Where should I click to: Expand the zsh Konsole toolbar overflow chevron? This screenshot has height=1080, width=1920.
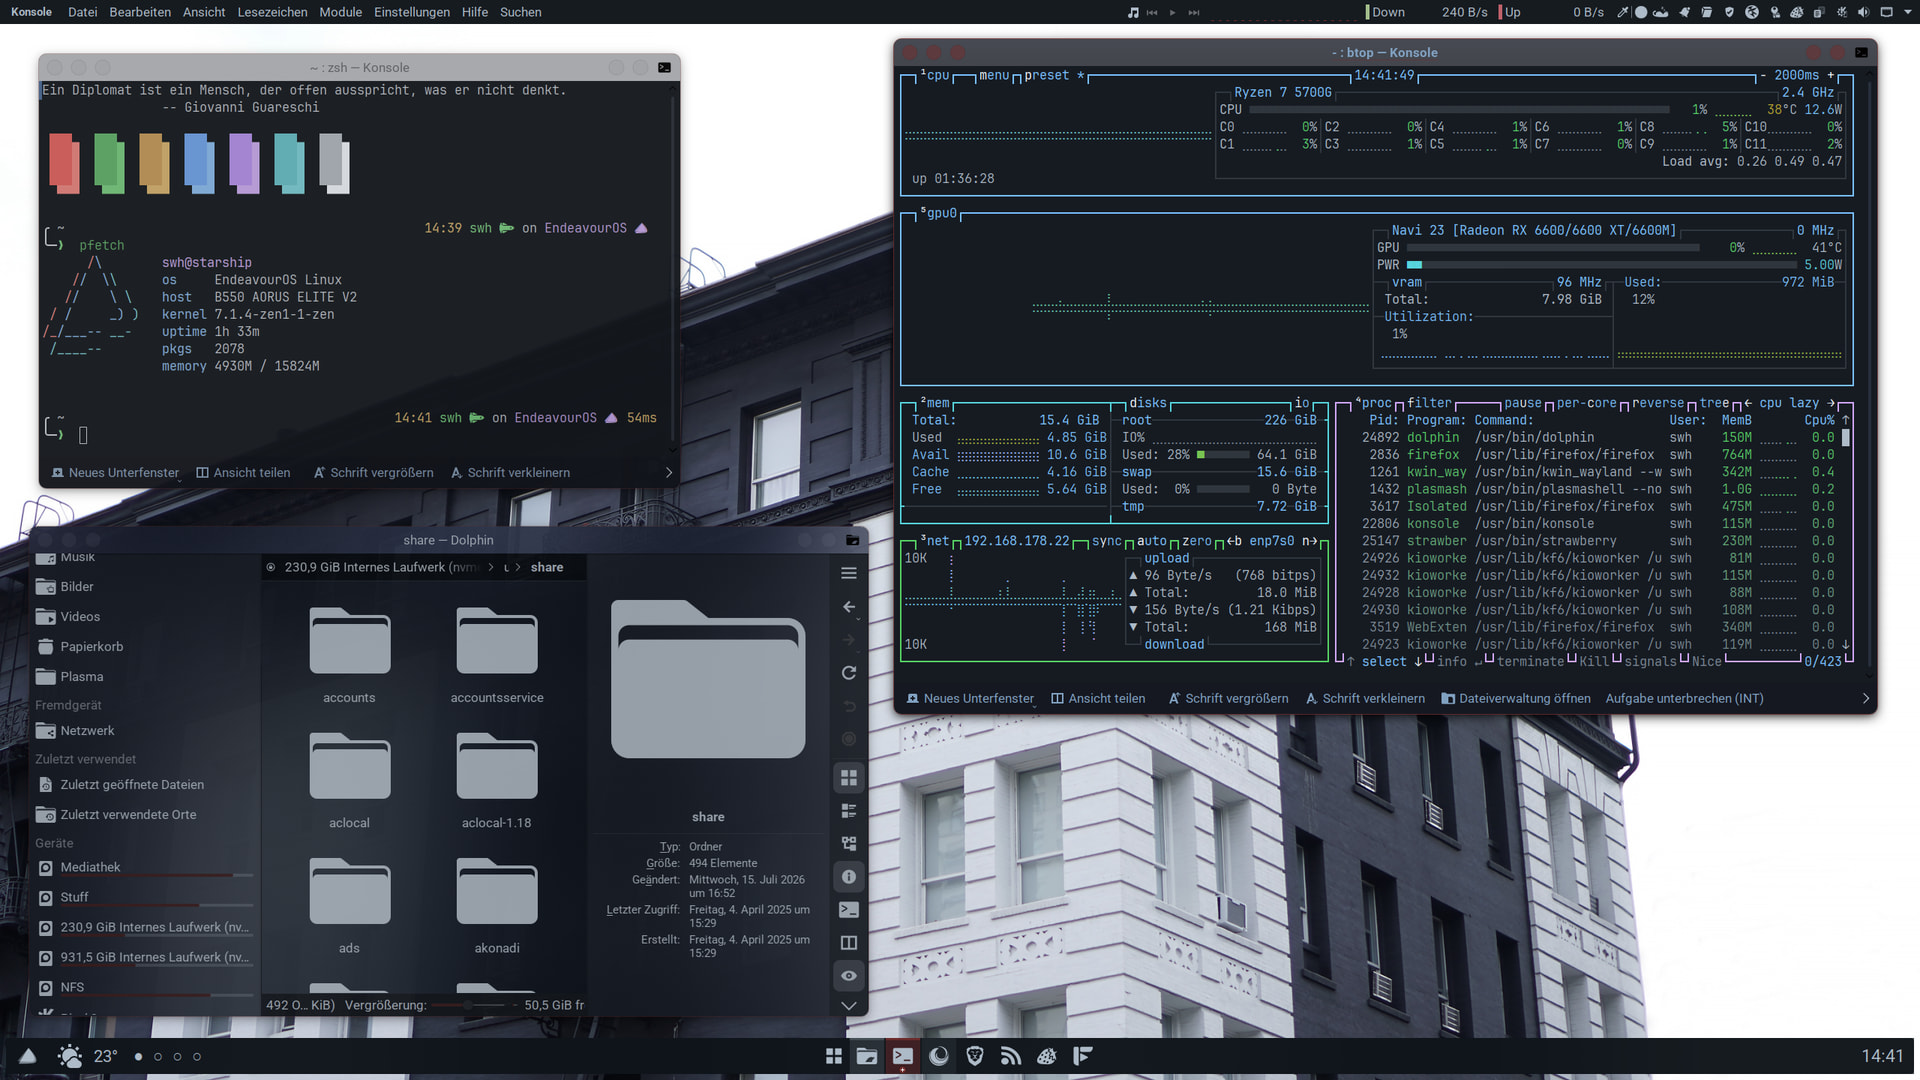pyautogui.click(x=669, y=473)
